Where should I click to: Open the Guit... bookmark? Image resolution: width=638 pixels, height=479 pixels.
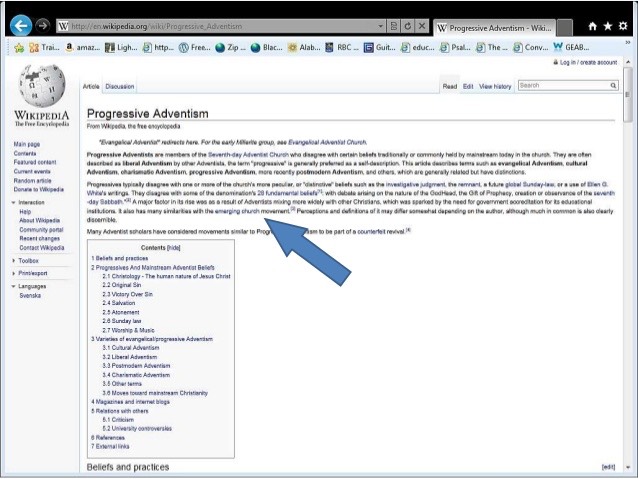(380, 48)
